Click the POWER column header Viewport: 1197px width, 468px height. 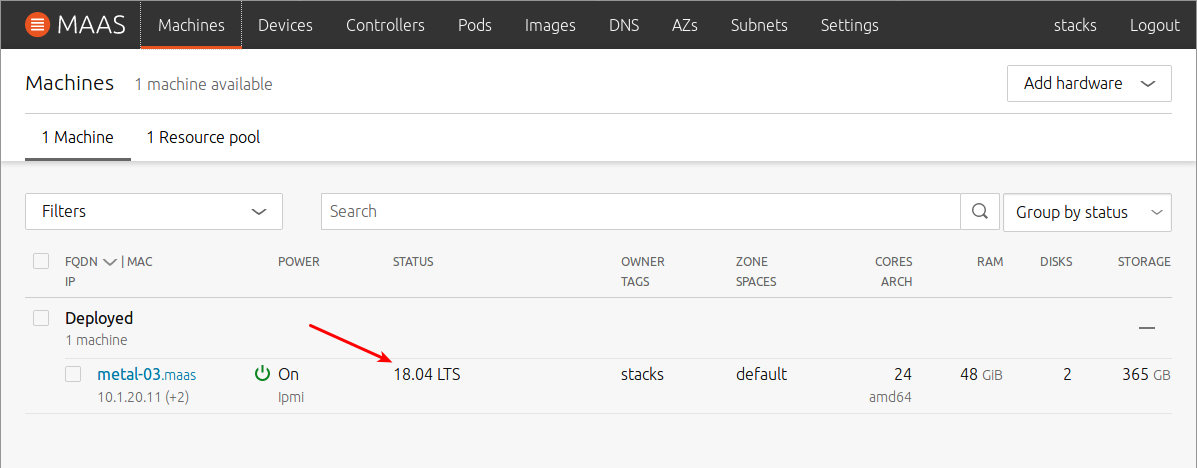point(298,262)
